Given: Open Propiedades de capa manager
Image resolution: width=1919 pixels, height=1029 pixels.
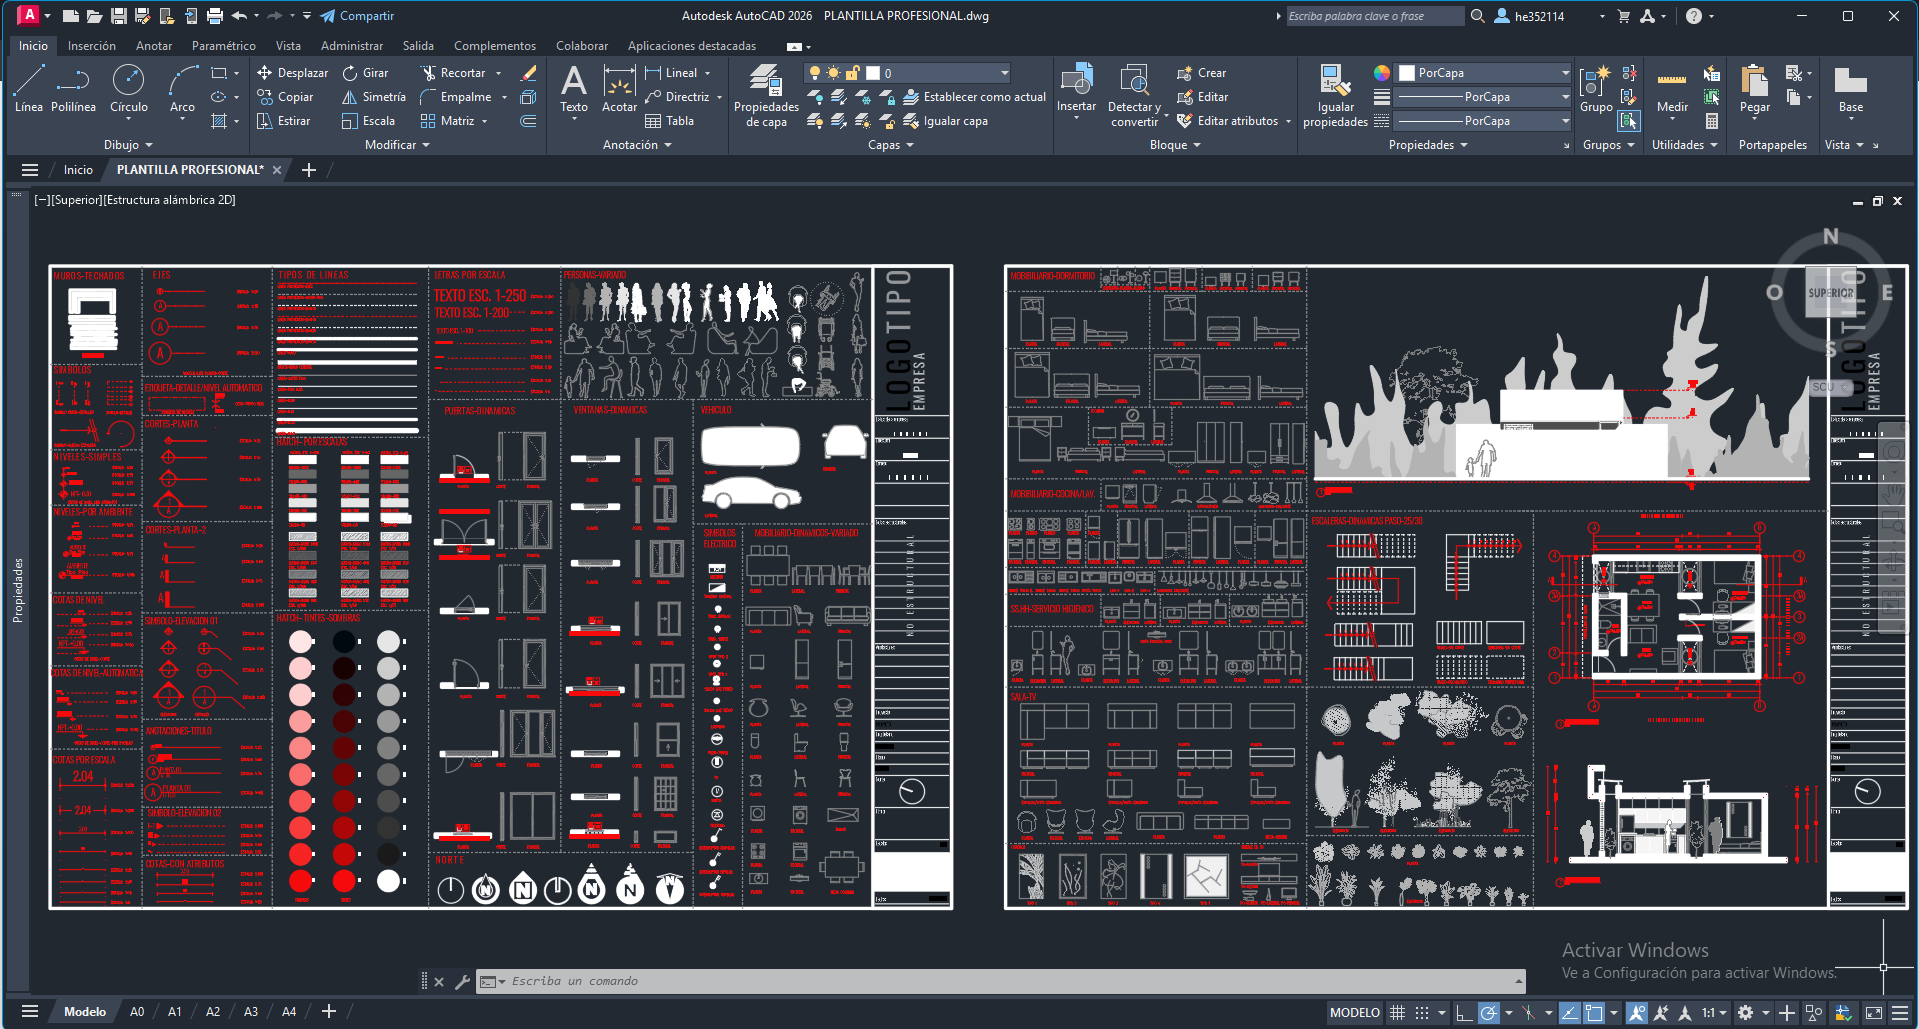Looking at the screenshot, I should click(x=766, y=95).
